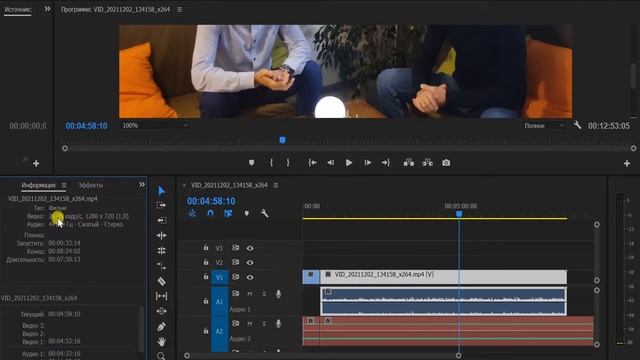Toggle nest sequence insert option in timeline
Screen dimensions: 640x360
click(192, 213)
